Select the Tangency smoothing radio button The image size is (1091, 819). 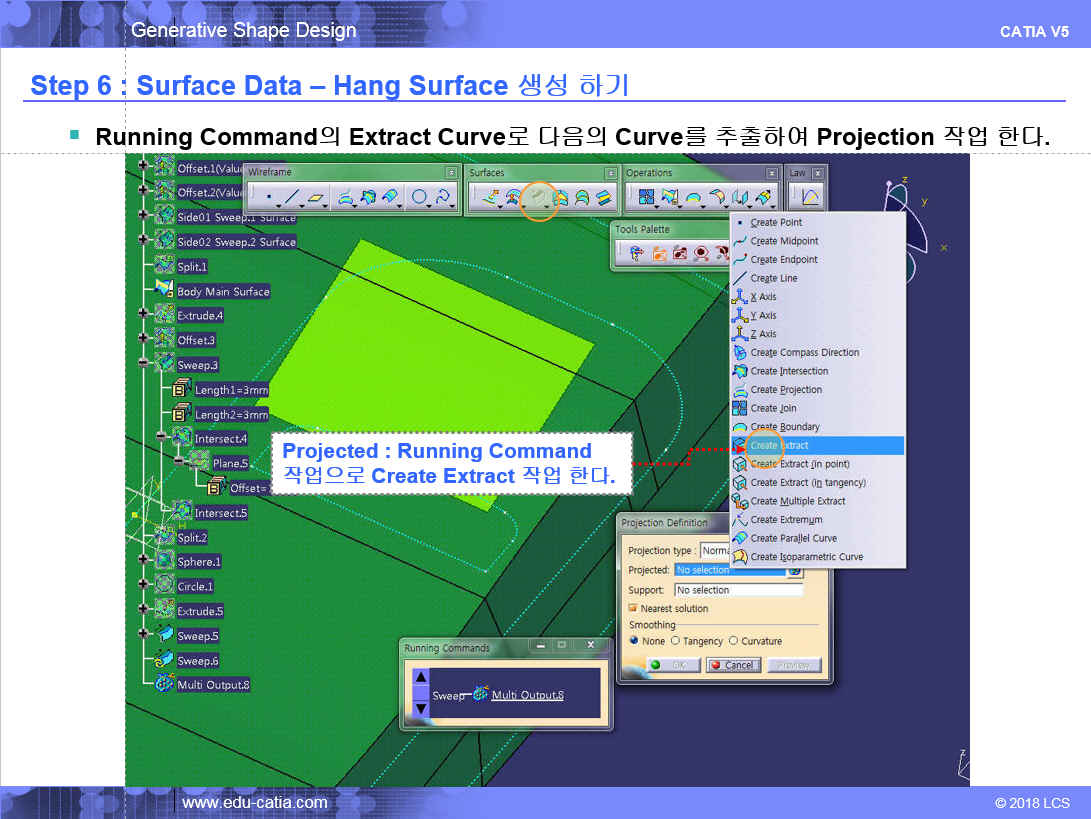coord(675,641)
